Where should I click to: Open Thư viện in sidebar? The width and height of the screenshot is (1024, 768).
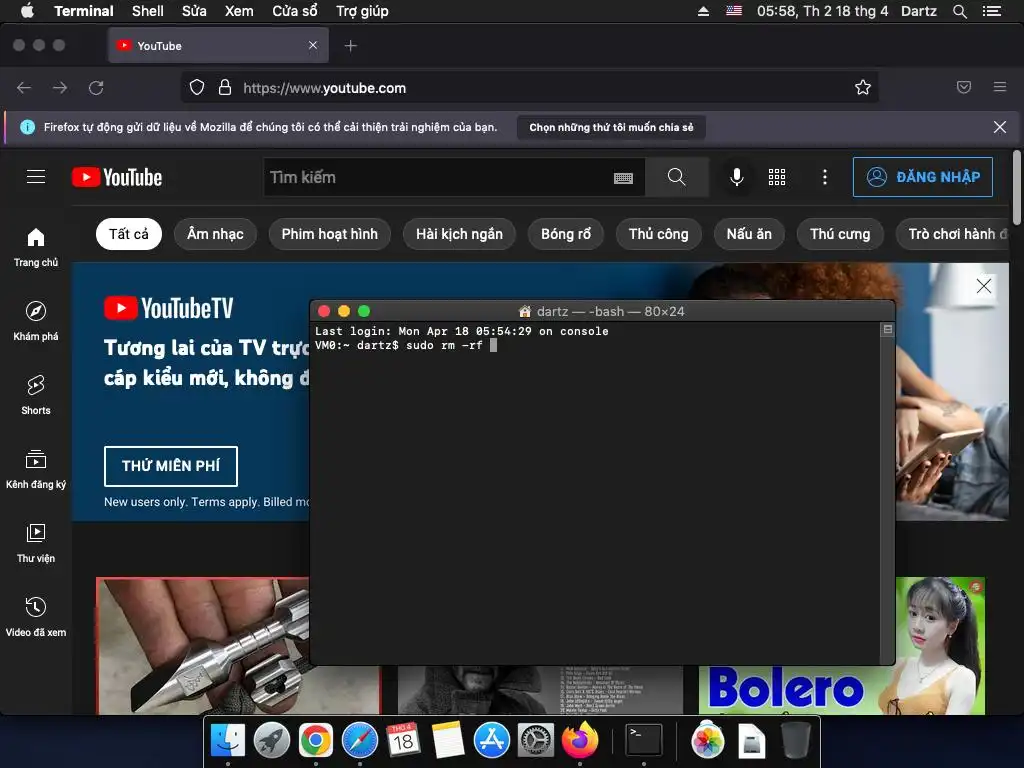click(x=36, y=543)
